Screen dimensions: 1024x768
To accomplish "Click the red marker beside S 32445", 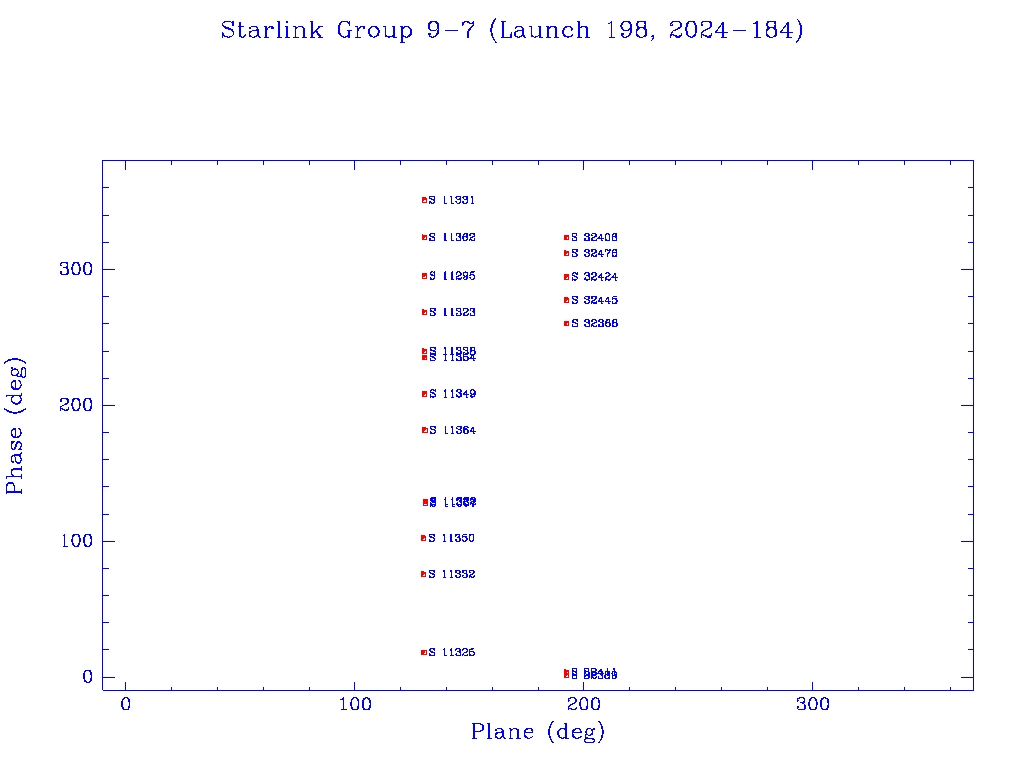I will (x=566, y=300).
